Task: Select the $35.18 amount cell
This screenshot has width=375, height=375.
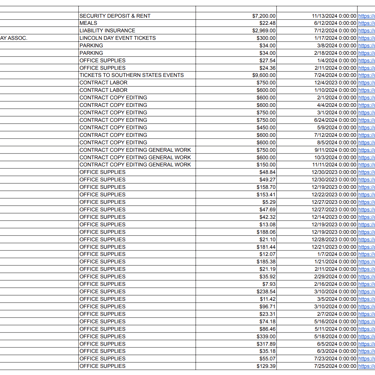Action: [x=236, y=351]
